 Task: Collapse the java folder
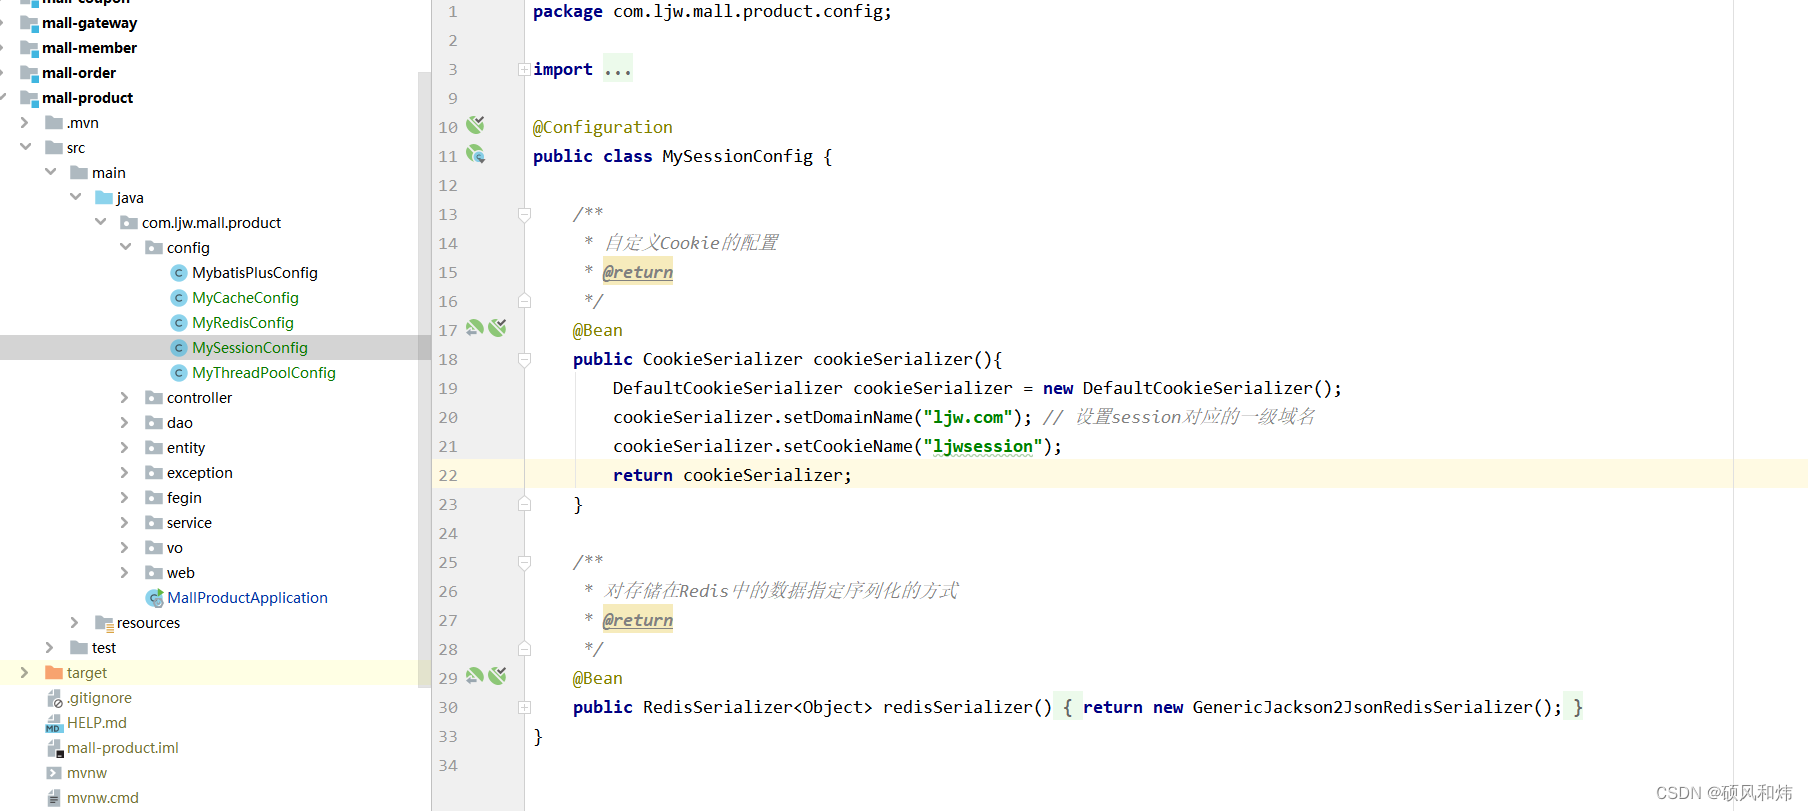(75, 197)
